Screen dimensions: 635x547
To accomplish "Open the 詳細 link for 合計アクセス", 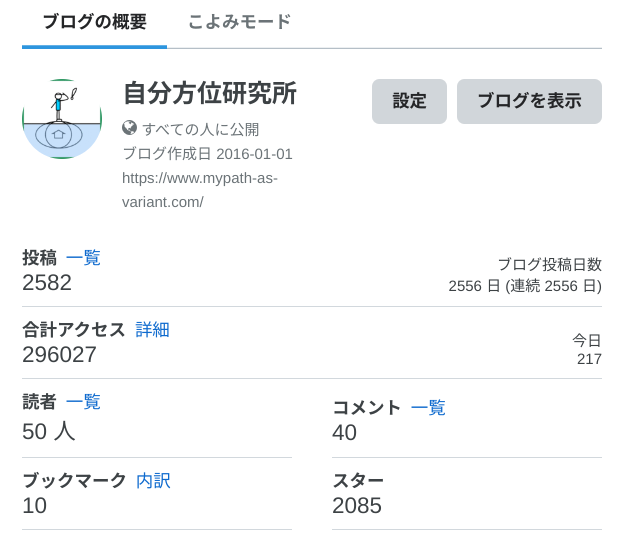I will tap(152, 330).
